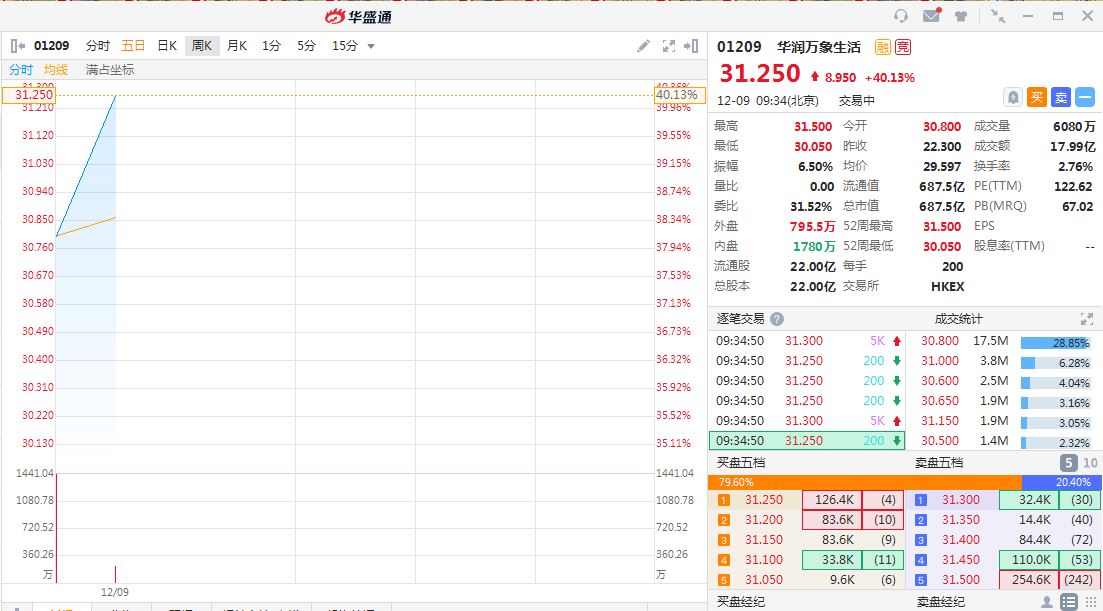Image resolution: width=1103 pixels, height=611 pixels.
Task: Select the highlighted 09:34:50 31.250 trade row
Action: (807, 441)
